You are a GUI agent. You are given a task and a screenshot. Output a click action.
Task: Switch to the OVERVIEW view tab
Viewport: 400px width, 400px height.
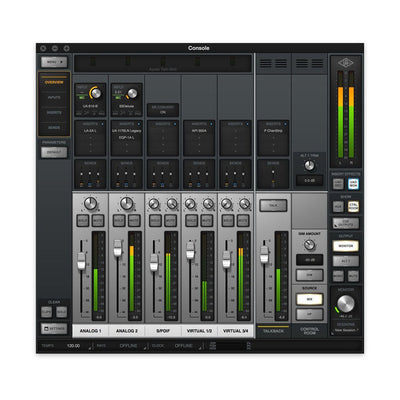coord(54,82)
